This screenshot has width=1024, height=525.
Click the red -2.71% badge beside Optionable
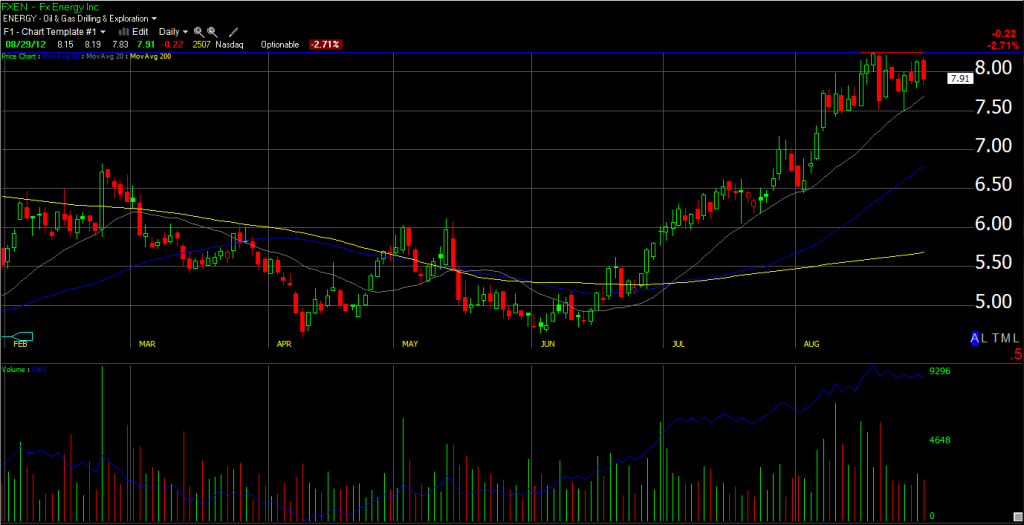coord(325,44)
